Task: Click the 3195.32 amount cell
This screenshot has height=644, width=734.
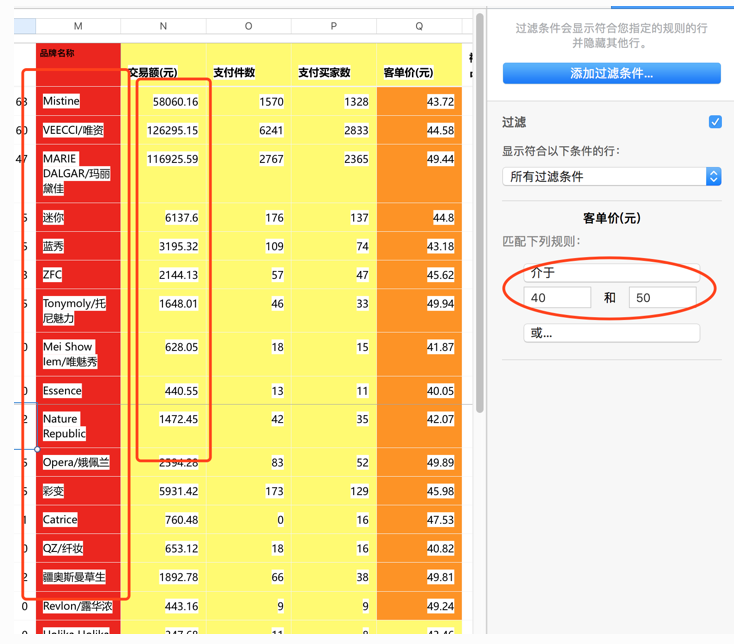Action: coord(163,246)
